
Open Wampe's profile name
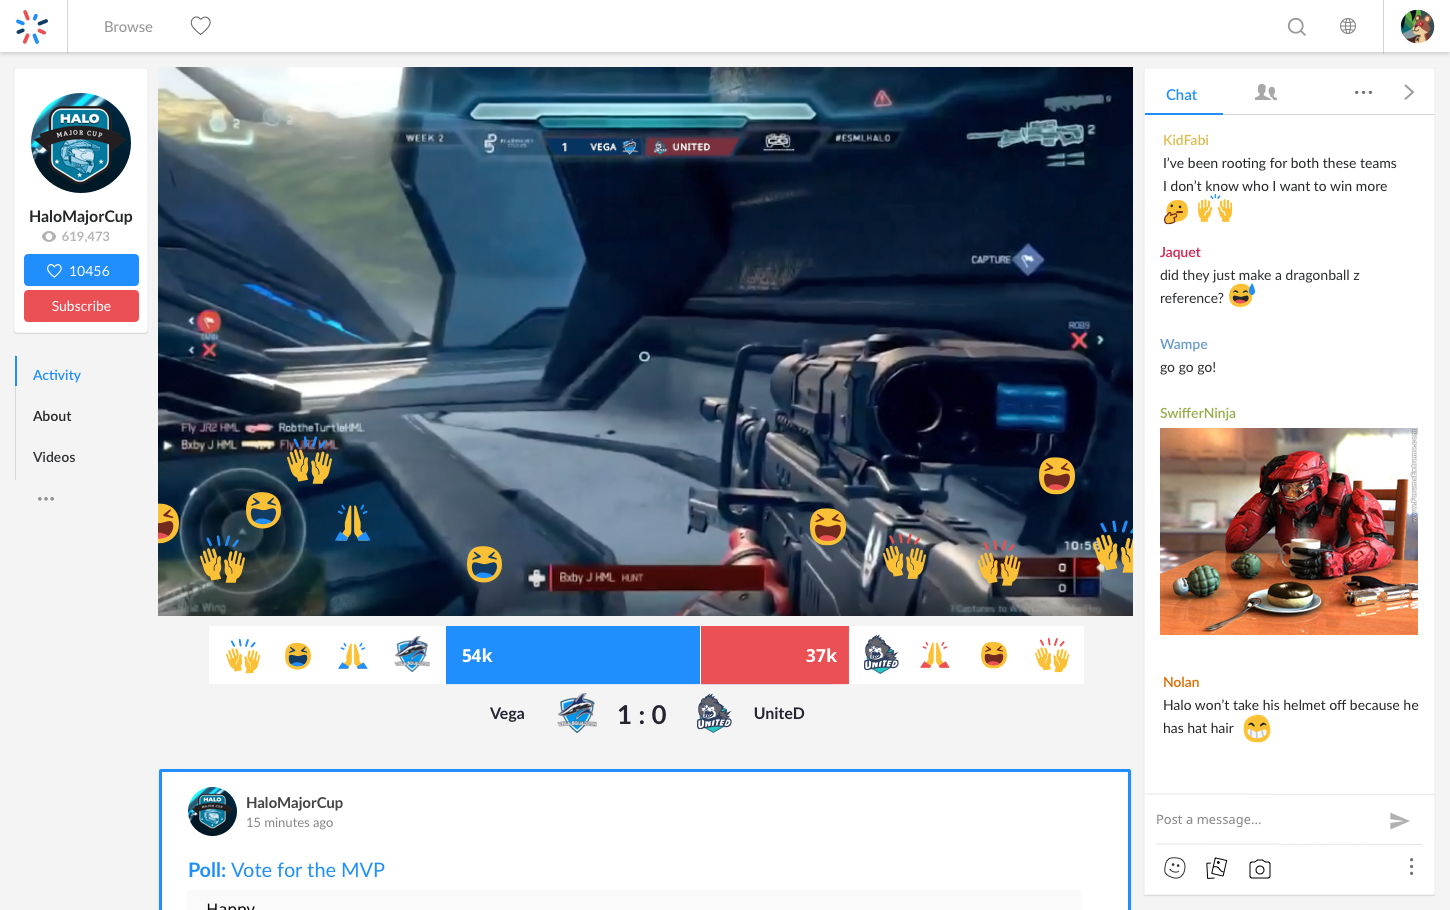pos(1184,344)
